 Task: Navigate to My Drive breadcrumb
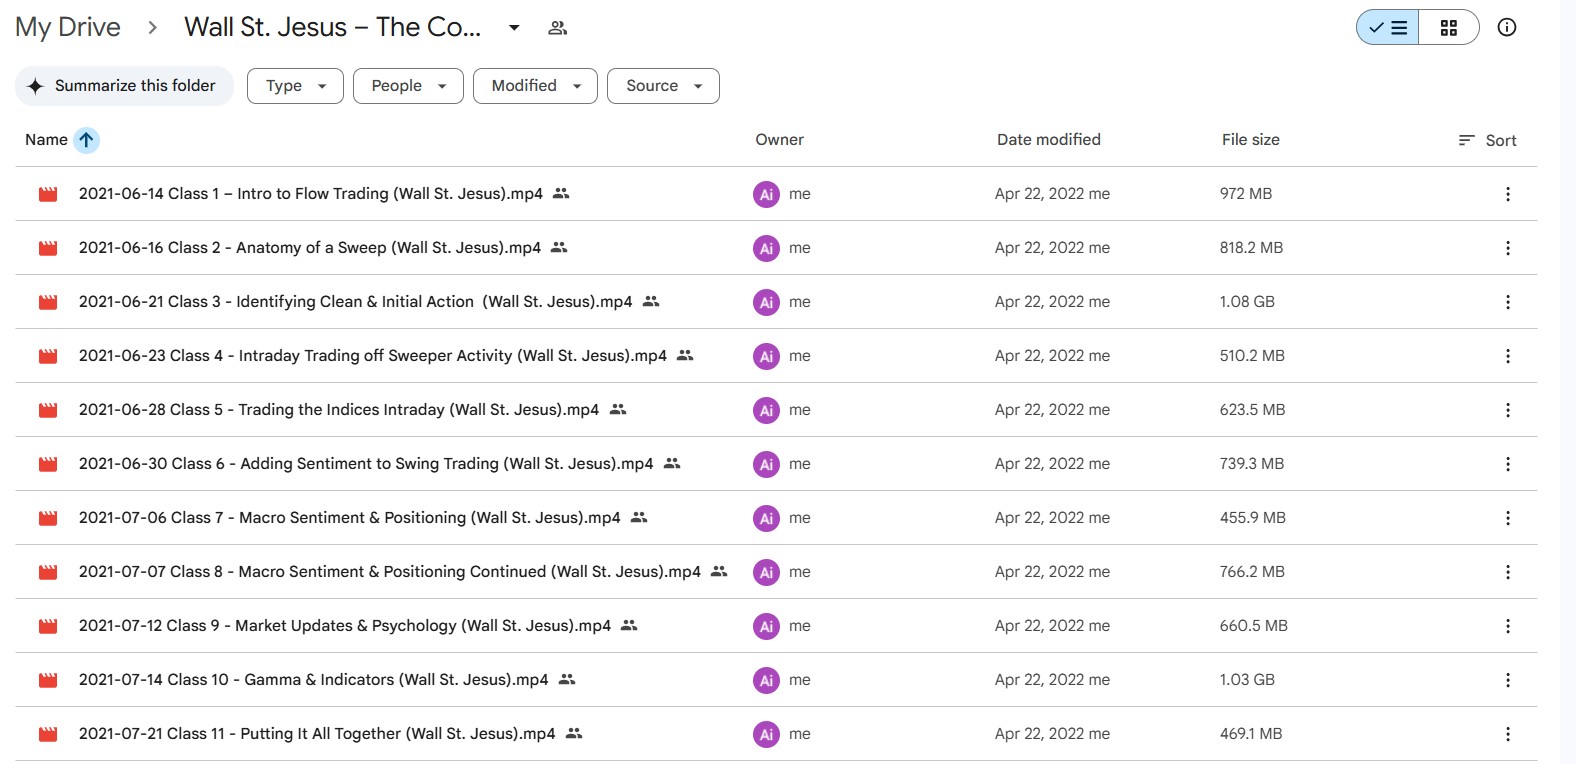pos(68,28)
